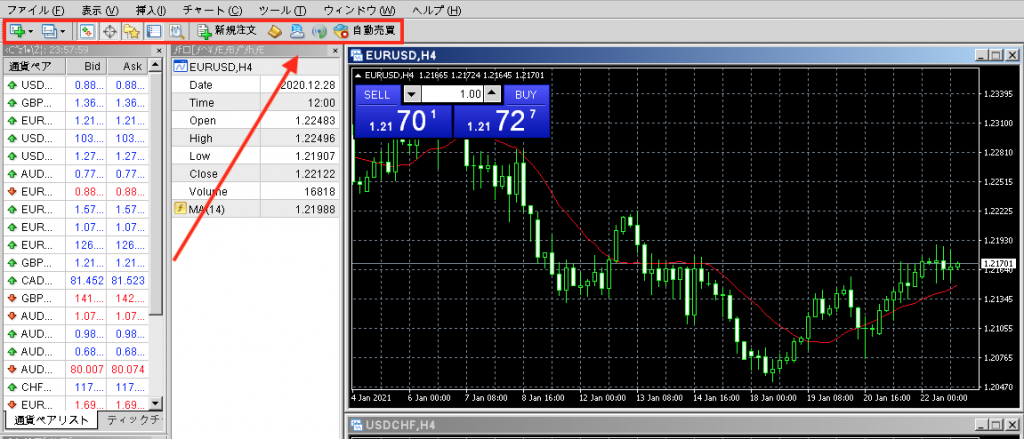Open the Profiles toolbar icon
This screenshot has height=439, width=1024.
point(47,31)
